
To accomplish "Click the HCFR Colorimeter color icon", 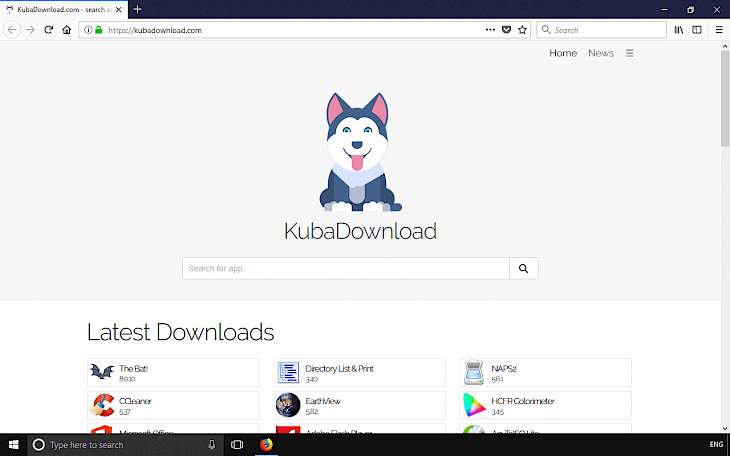I will pyautogui.click(x=474, y=405).
